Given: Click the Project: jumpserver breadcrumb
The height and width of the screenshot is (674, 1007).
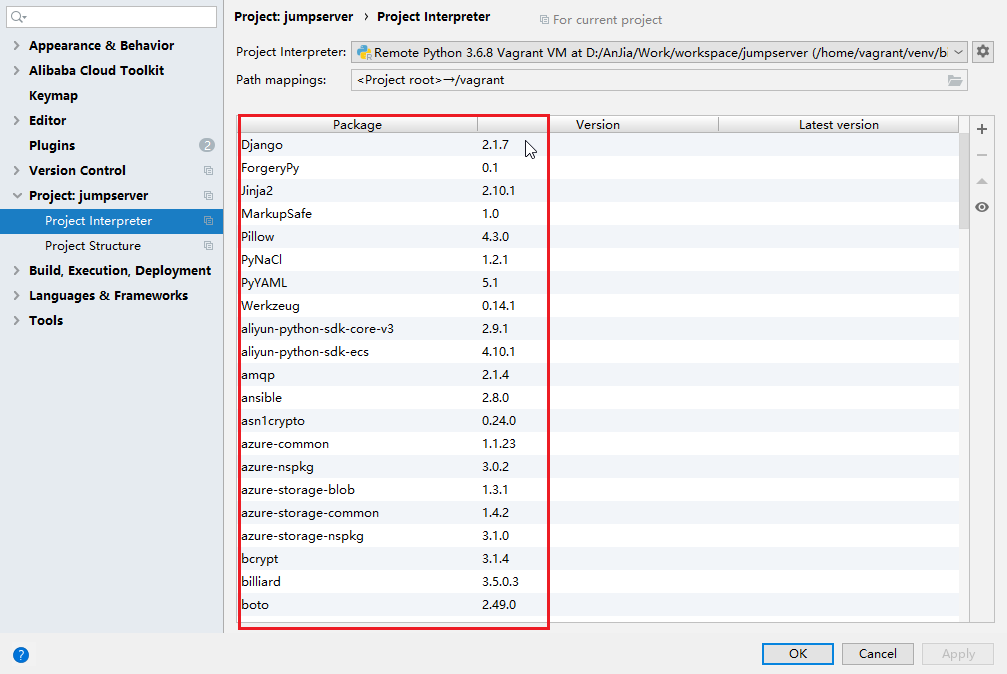Looking at the screenshot, I should 293,17.
